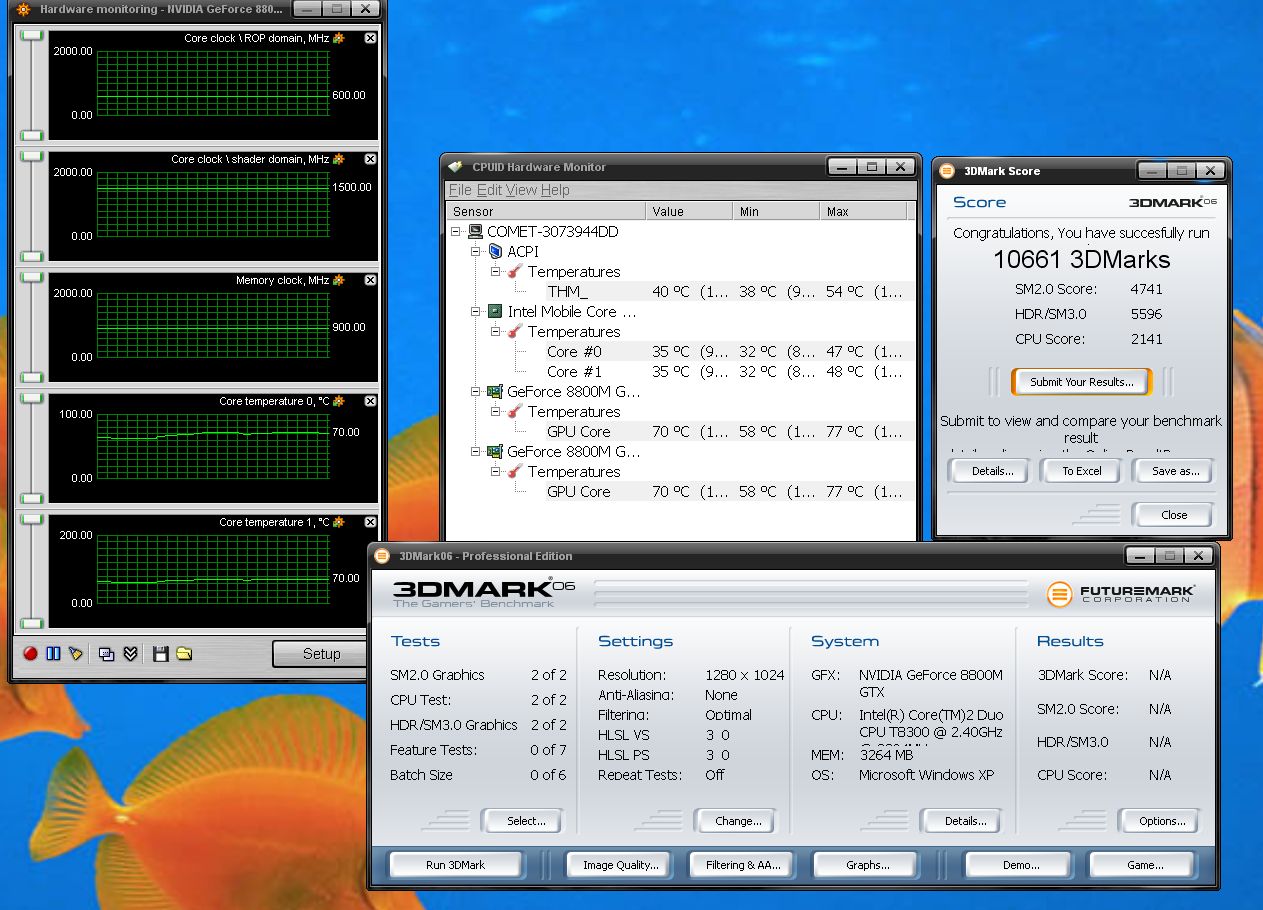Click upper scale slider handle beside Memory clock graph
The image size is (1263, 910).
pos(32,277)
